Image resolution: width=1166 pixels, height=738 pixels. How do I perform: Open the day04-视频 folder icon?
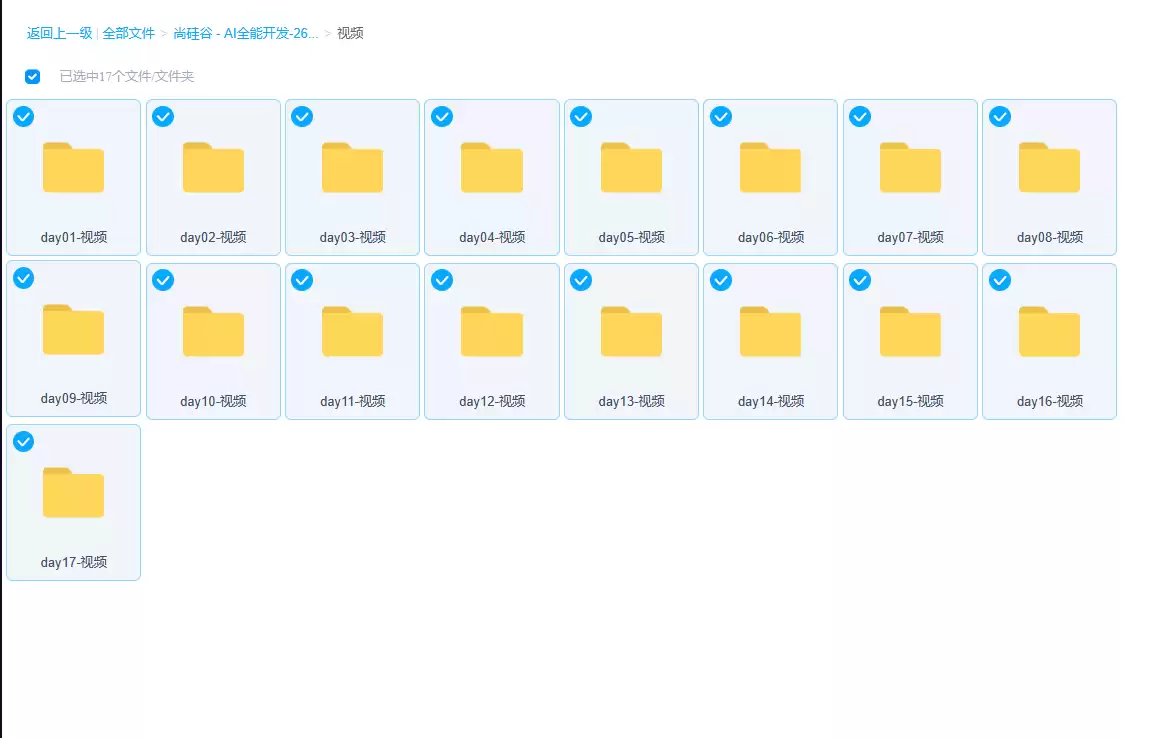[492, 167]
